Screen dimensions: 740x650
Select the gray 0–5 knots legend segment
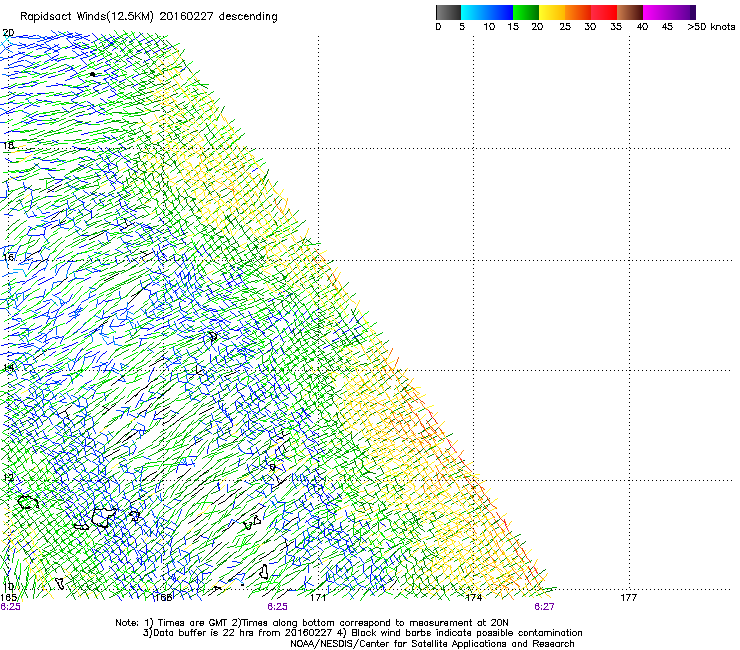coord(449,12)
